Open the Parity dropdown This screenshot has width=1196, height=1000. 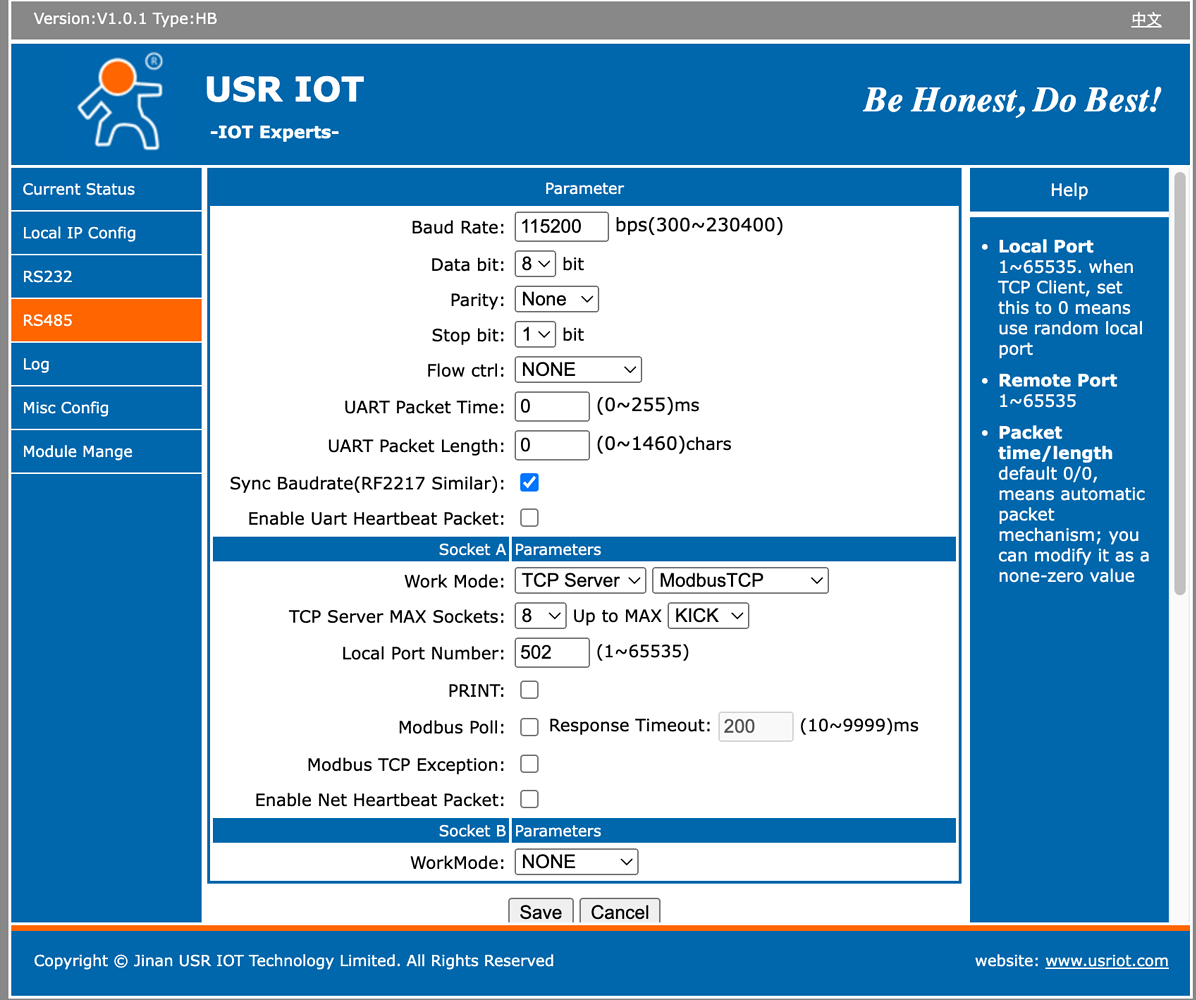pyautogui.click(x=556, y=298)
